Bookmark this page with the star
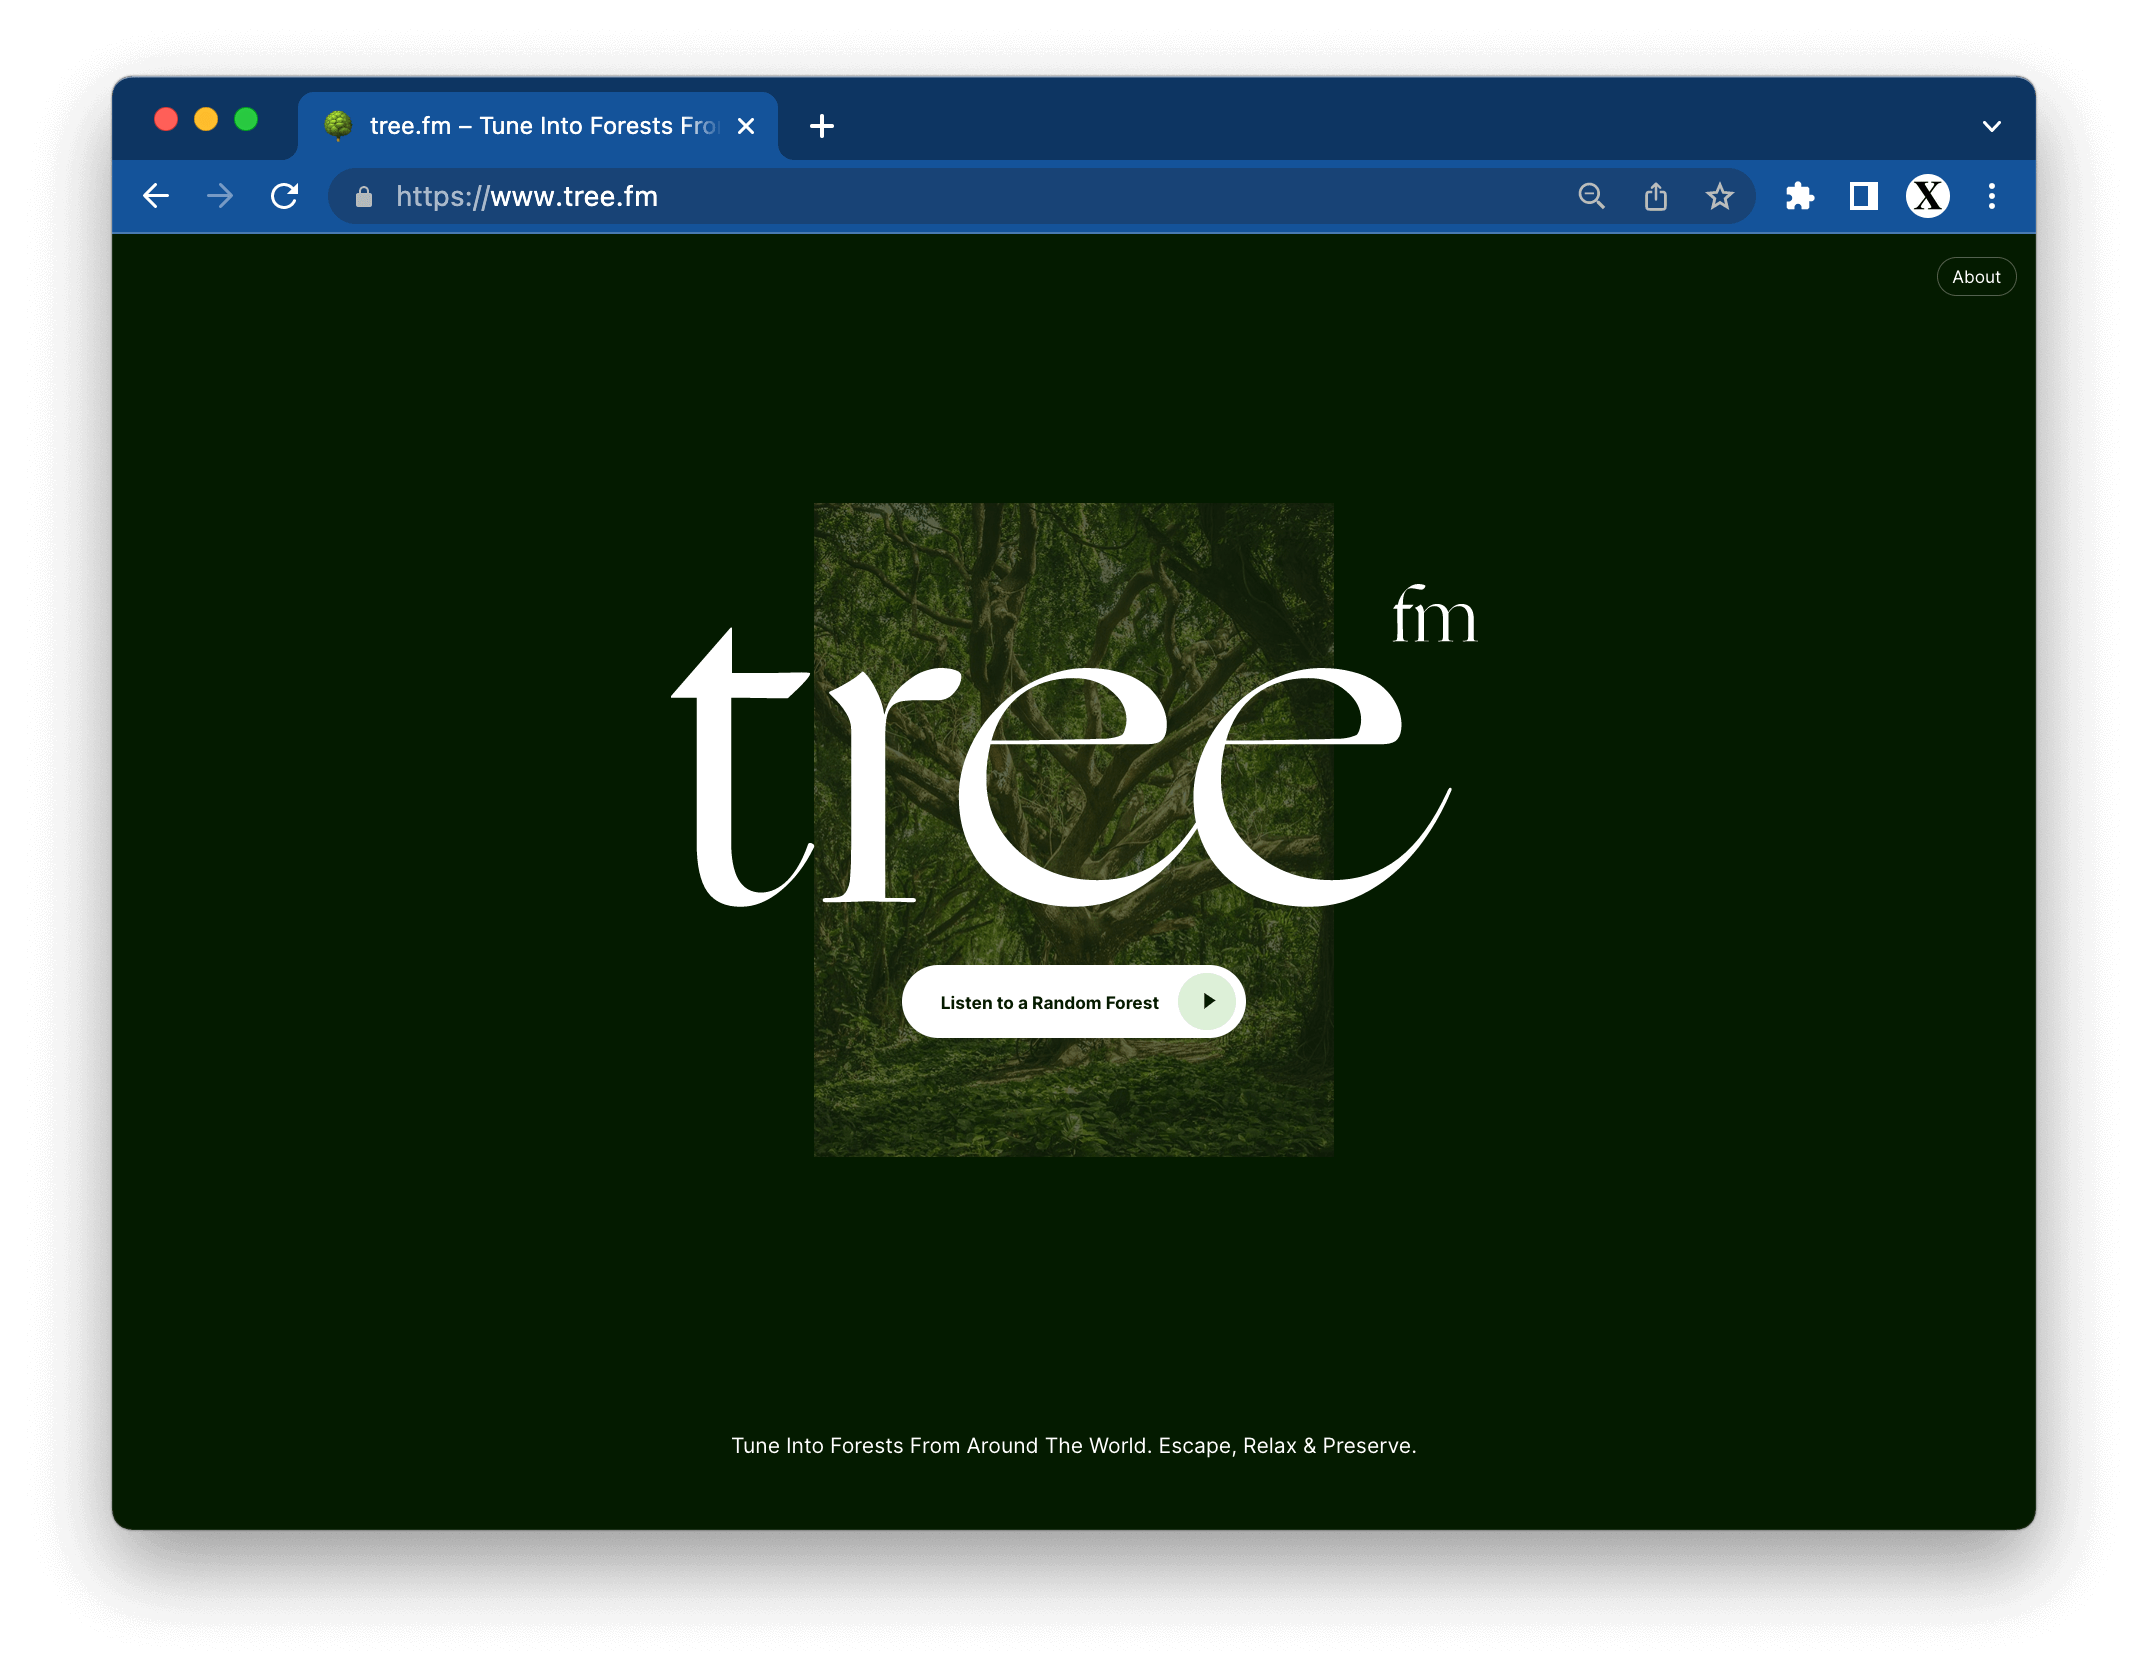The width and height of the screenshot is (2148, 1678). 1719,196
